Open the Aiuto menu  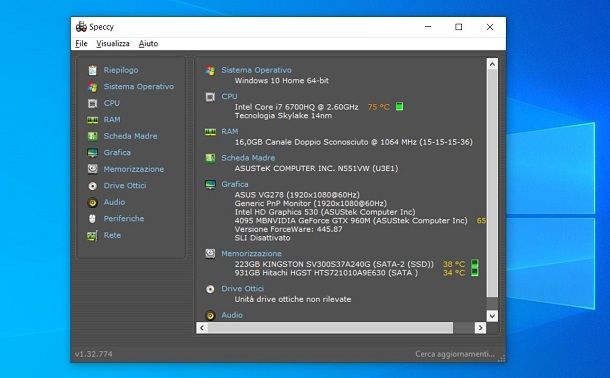click(148, 44)
